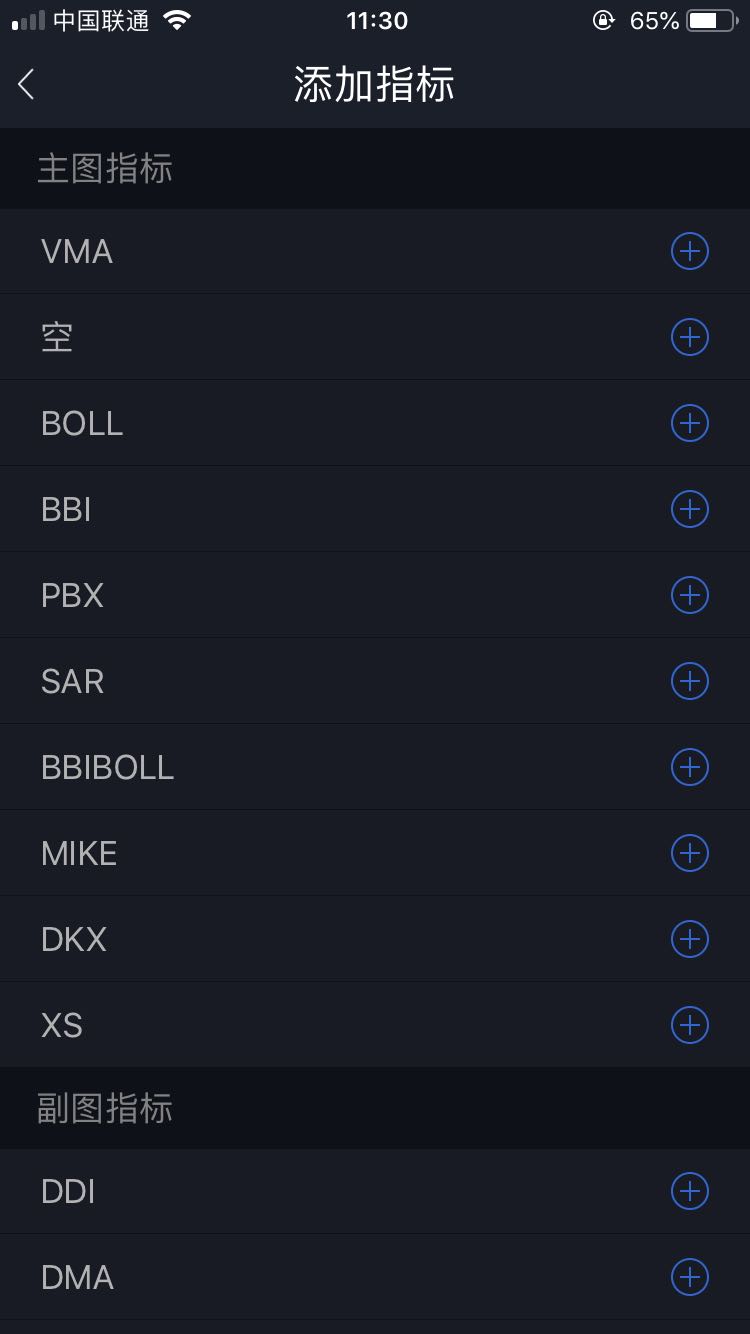This screenshot has width=750, height=1334.
Task: Tap the battery icon in status bar
Action: 711,21
